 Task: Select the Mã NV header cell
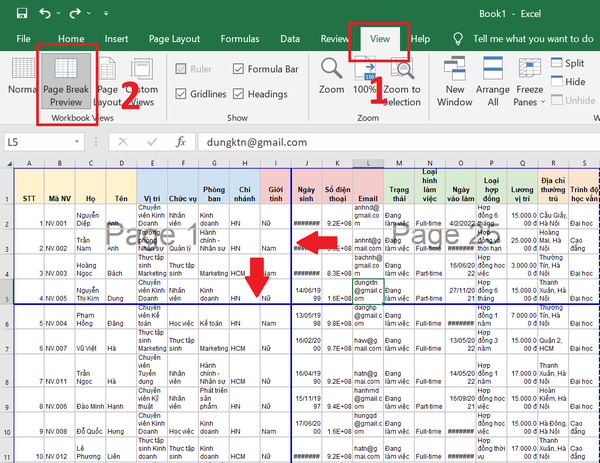(60, 186)
